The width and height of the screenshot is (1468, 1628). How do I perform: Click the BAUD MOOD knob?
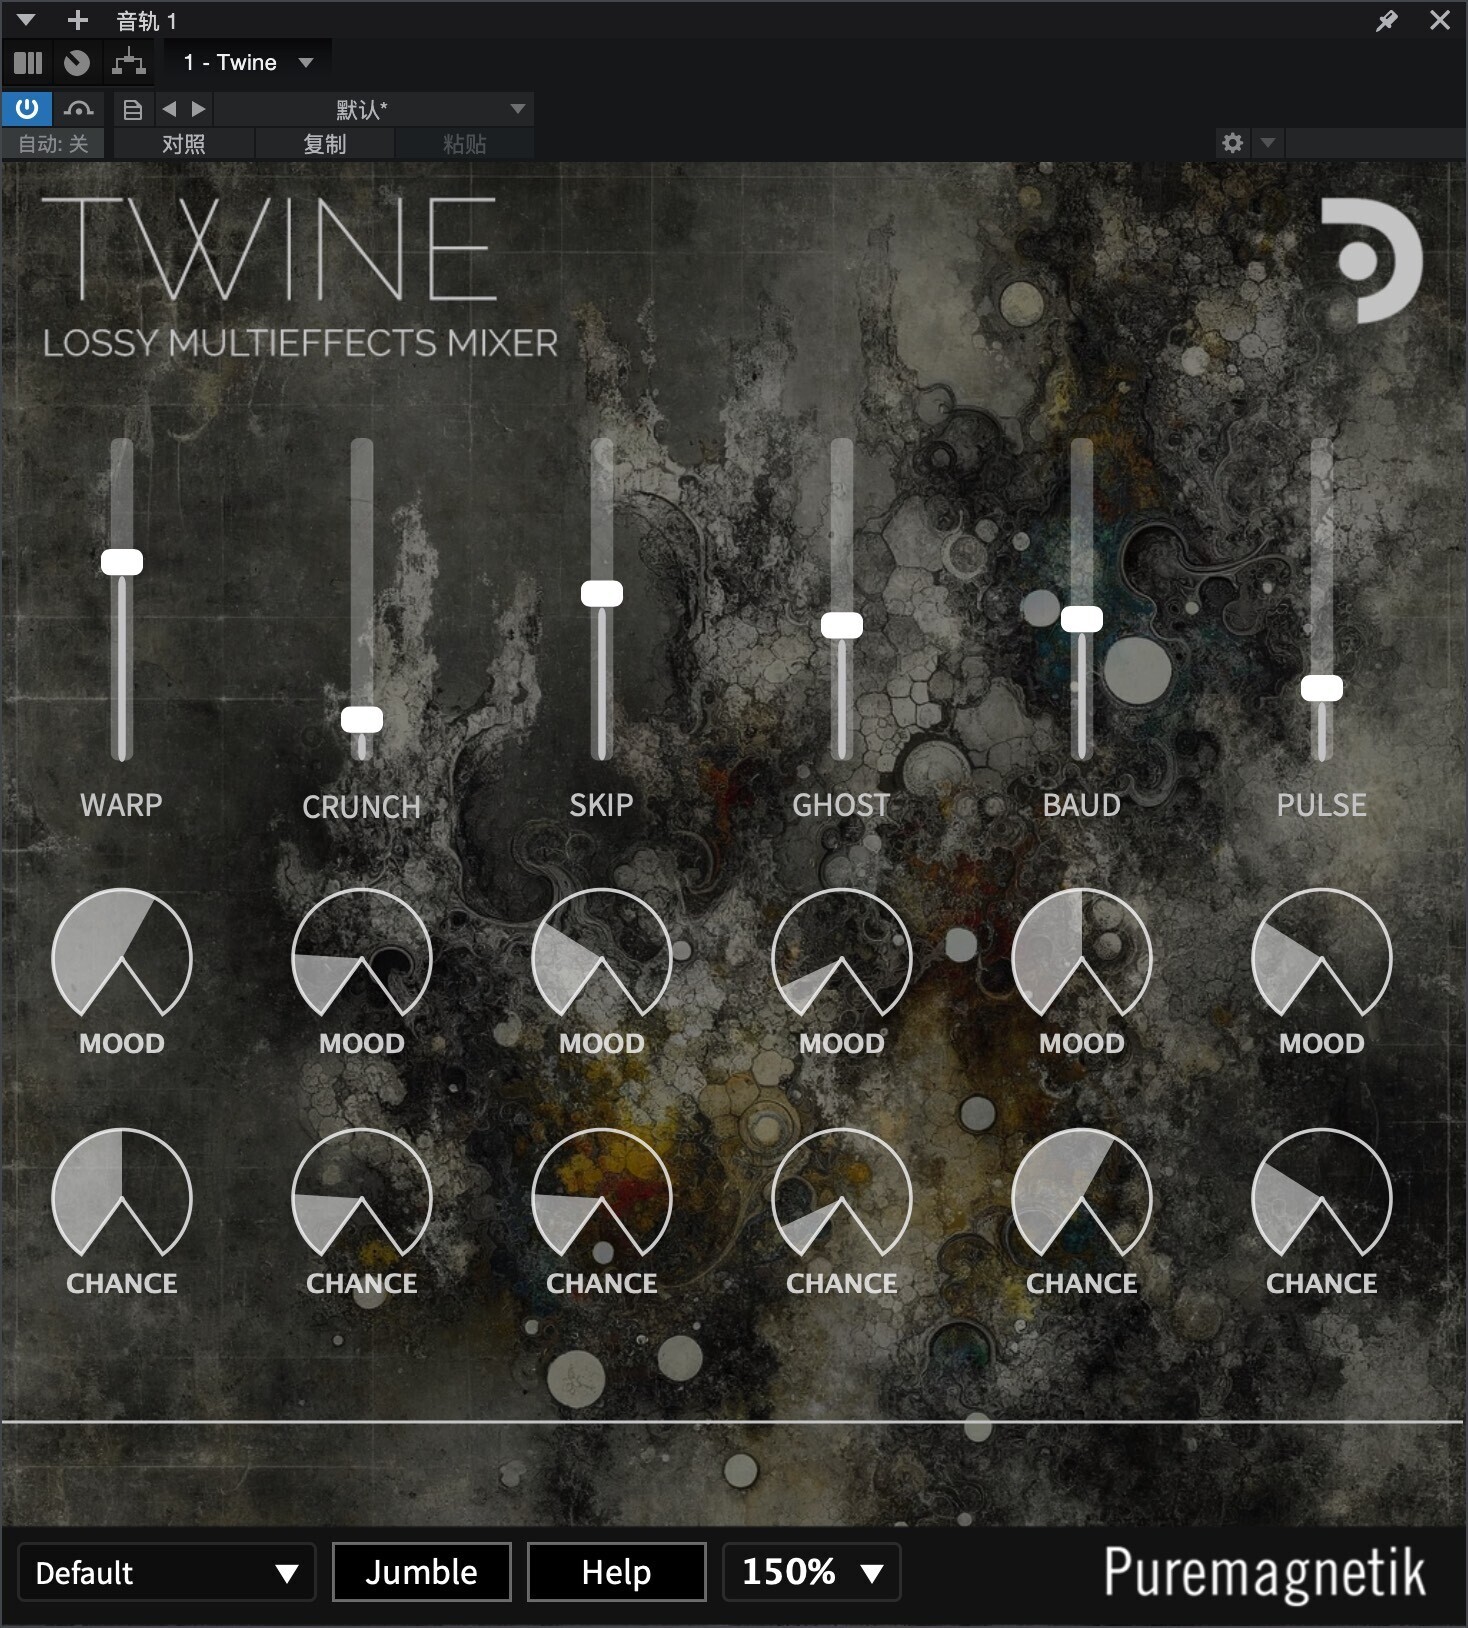coord(1082,953)
